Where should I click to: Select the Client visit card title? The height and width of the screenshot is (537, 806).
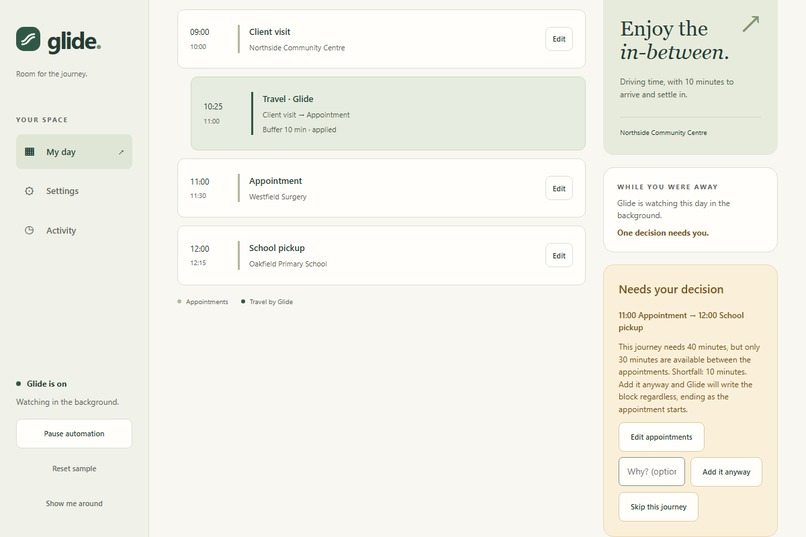point(269,32)
